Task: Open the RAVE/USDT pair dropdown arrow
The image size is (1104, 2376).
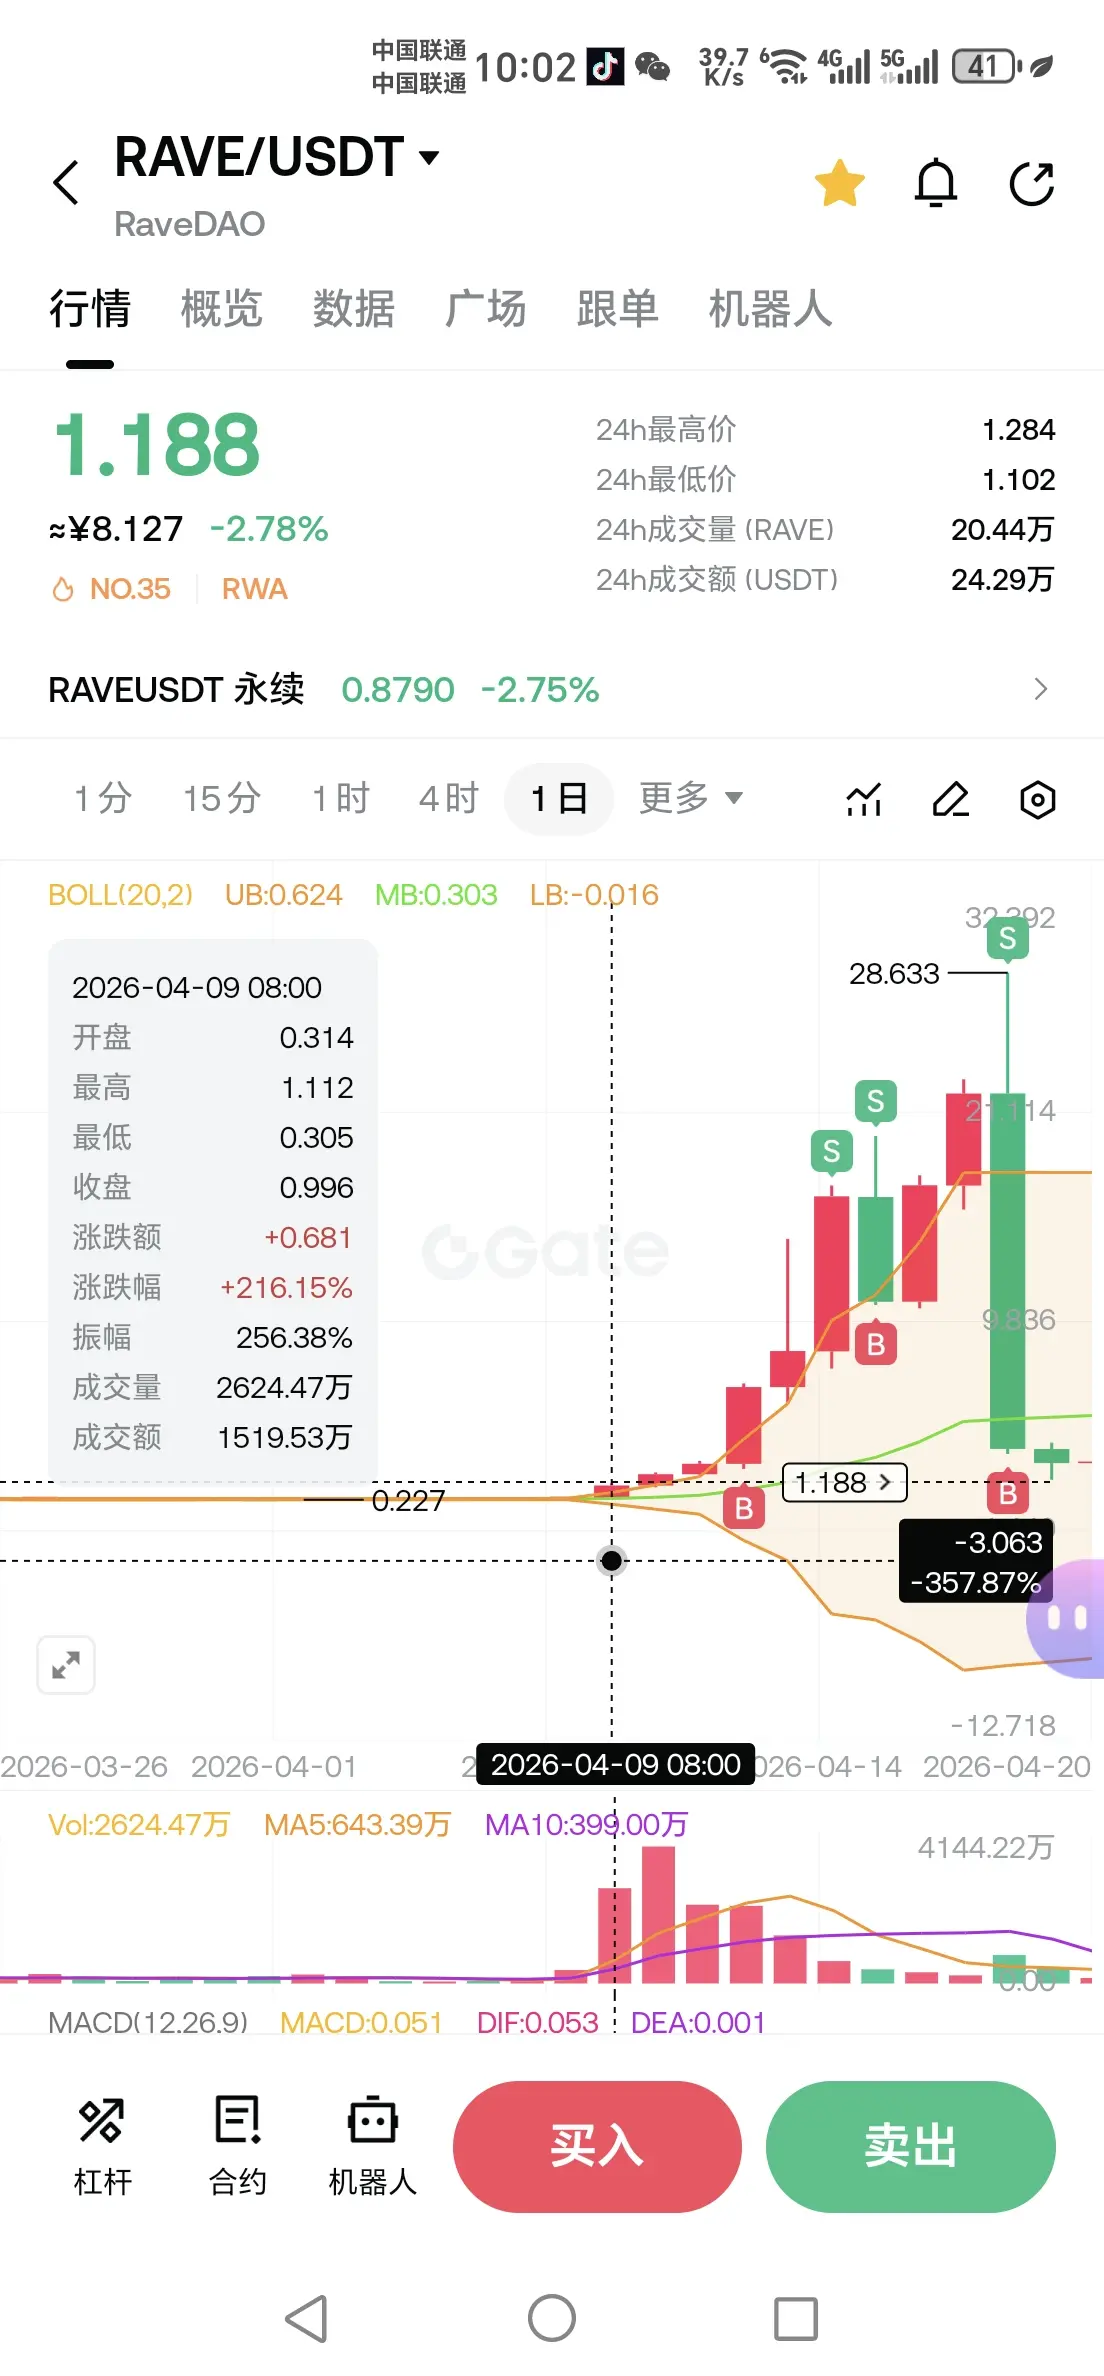Action: point(429,157)
